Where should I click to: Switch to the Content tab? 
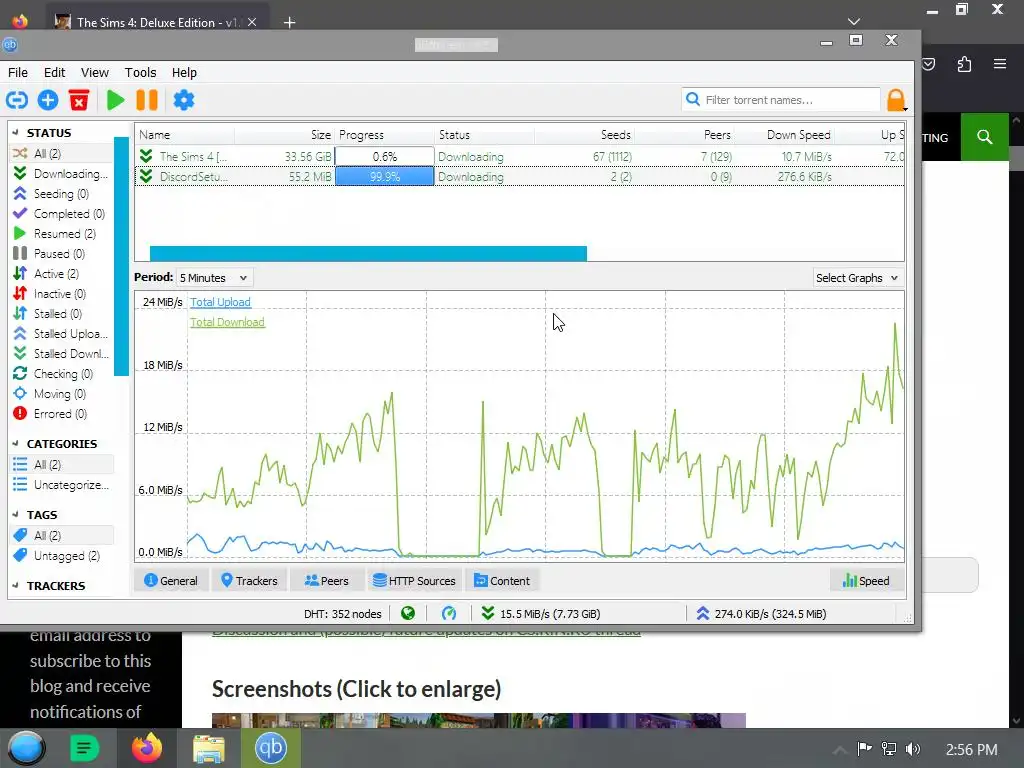502,581
